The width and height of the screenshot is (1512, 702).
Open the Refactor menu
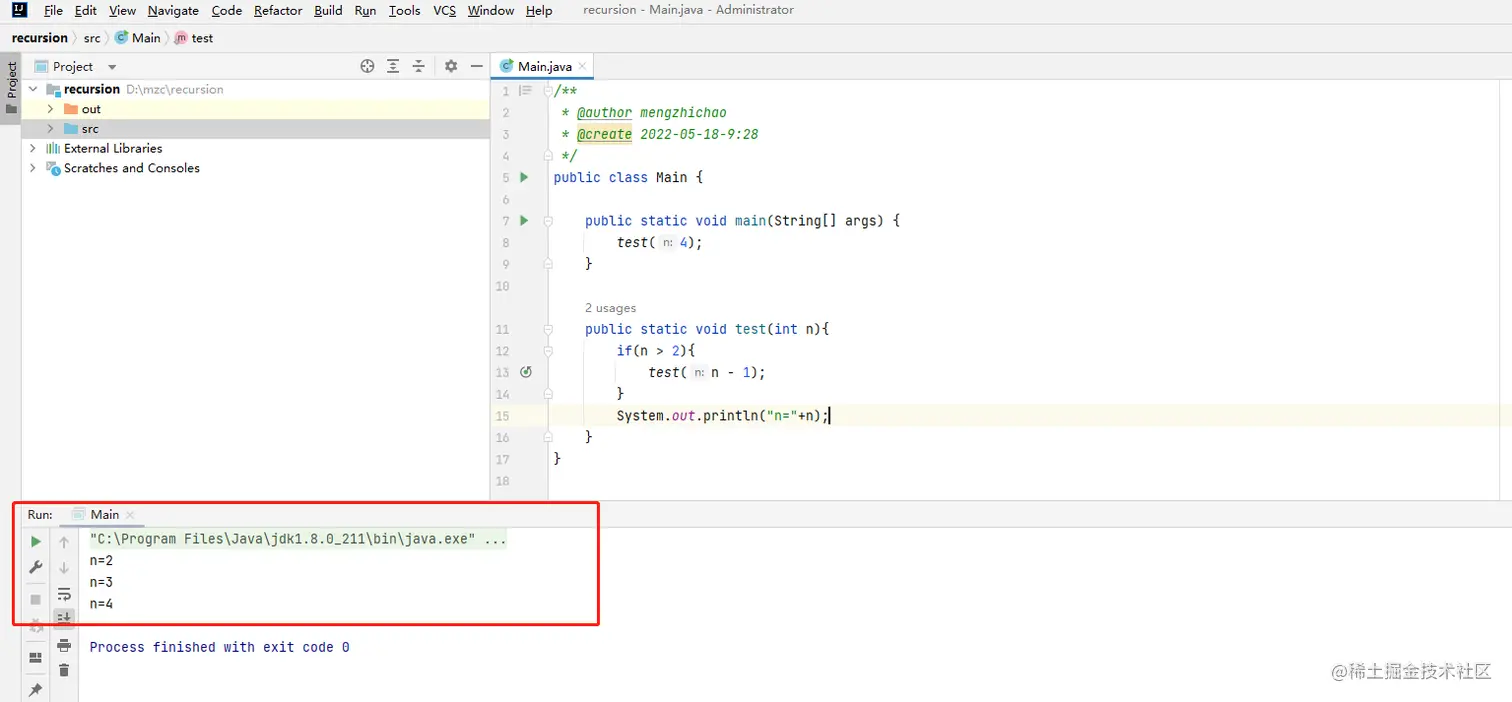point(278,10)
